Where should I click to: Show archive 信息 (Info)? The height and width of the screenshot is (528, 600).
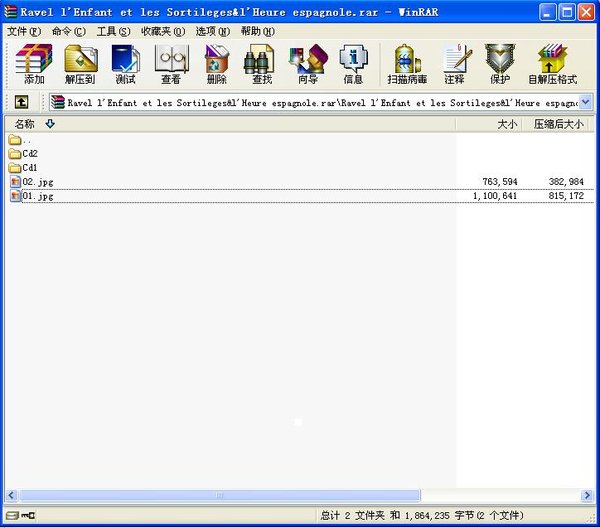[353, 64]
